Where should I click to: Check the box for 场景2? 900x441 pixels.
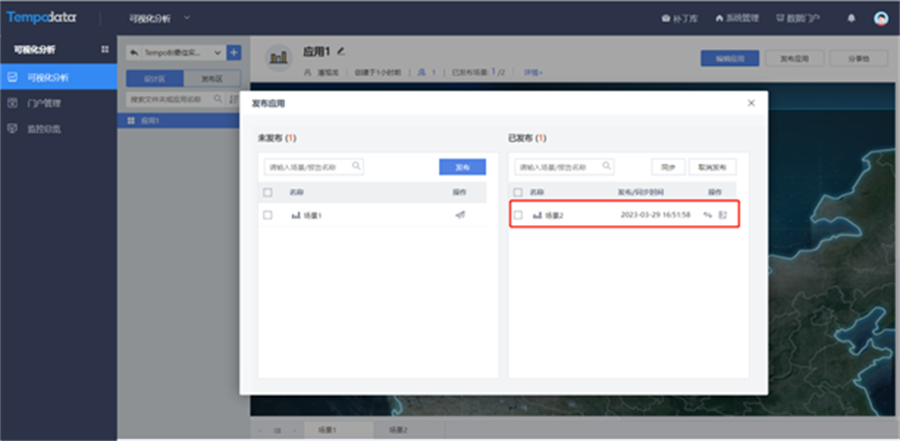point(518,215)
